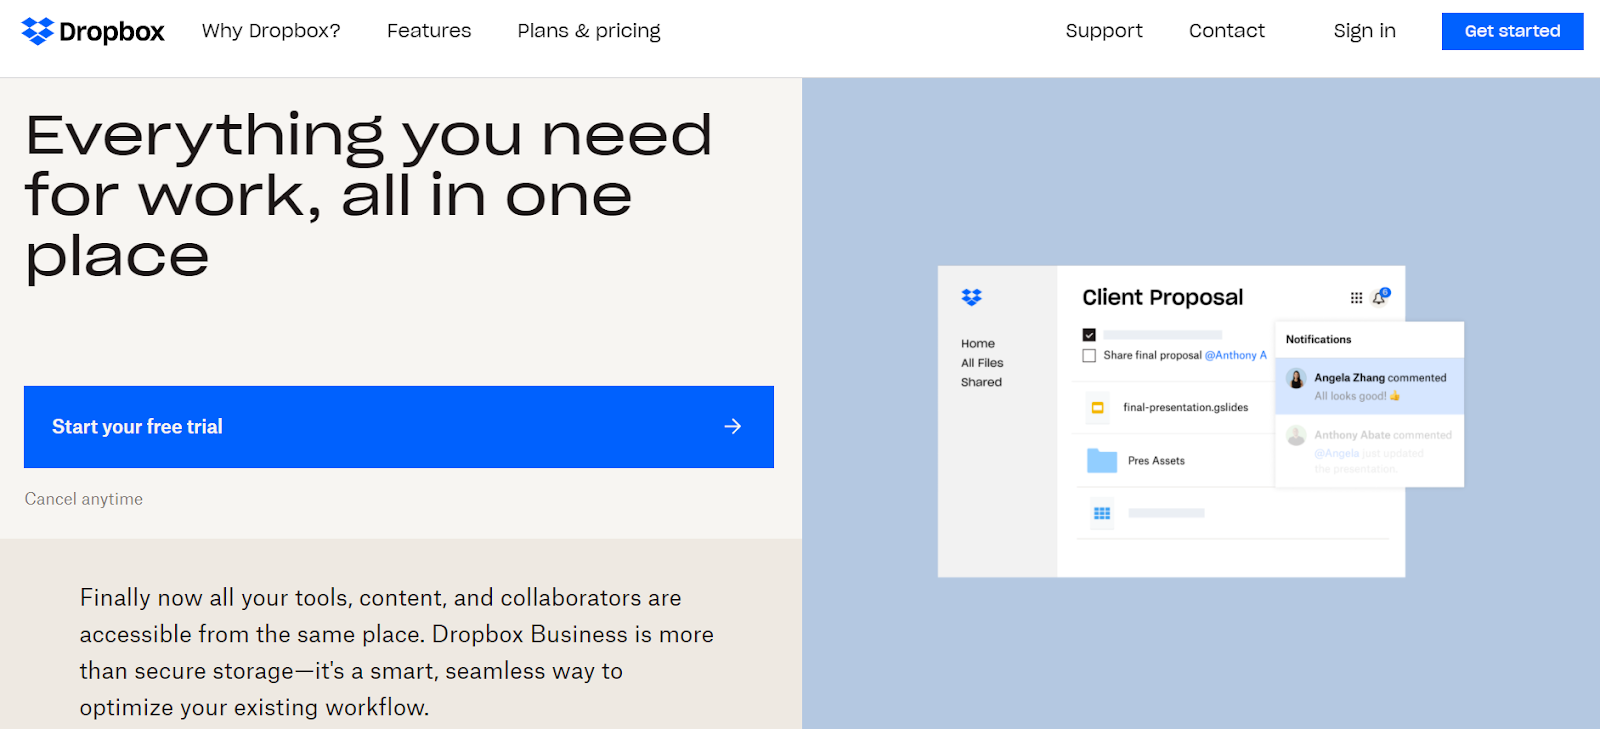Screen dimensions: 1600x729
Task: Open Angela Zhang's comment notification
Action: (x=1369, y=386)
